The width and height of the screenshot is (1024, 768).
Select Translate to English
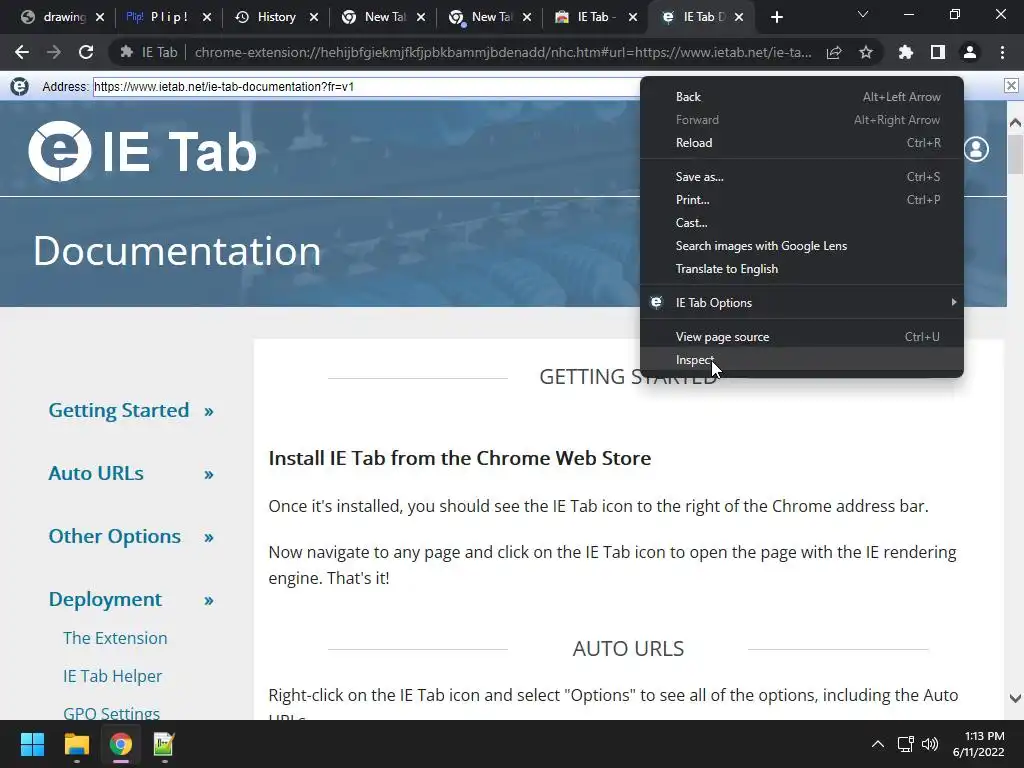coord(801,268)
